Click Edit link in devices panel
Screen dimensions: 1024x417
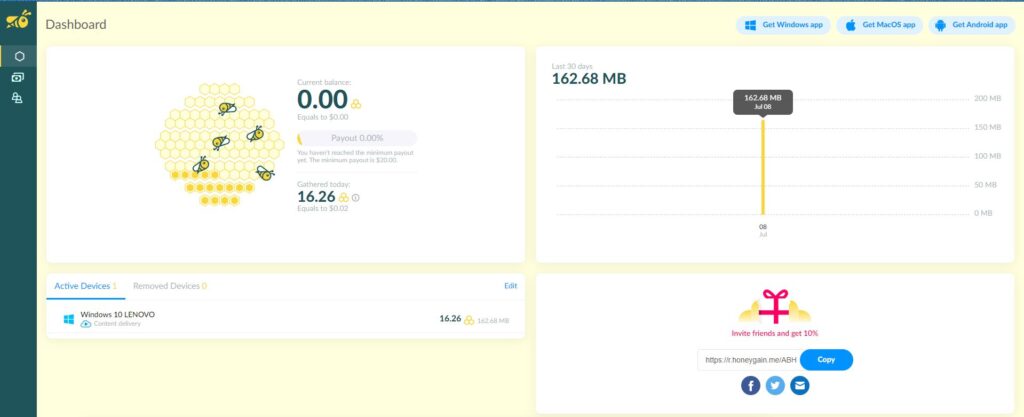pyautogui.click(x=510, y=286)
